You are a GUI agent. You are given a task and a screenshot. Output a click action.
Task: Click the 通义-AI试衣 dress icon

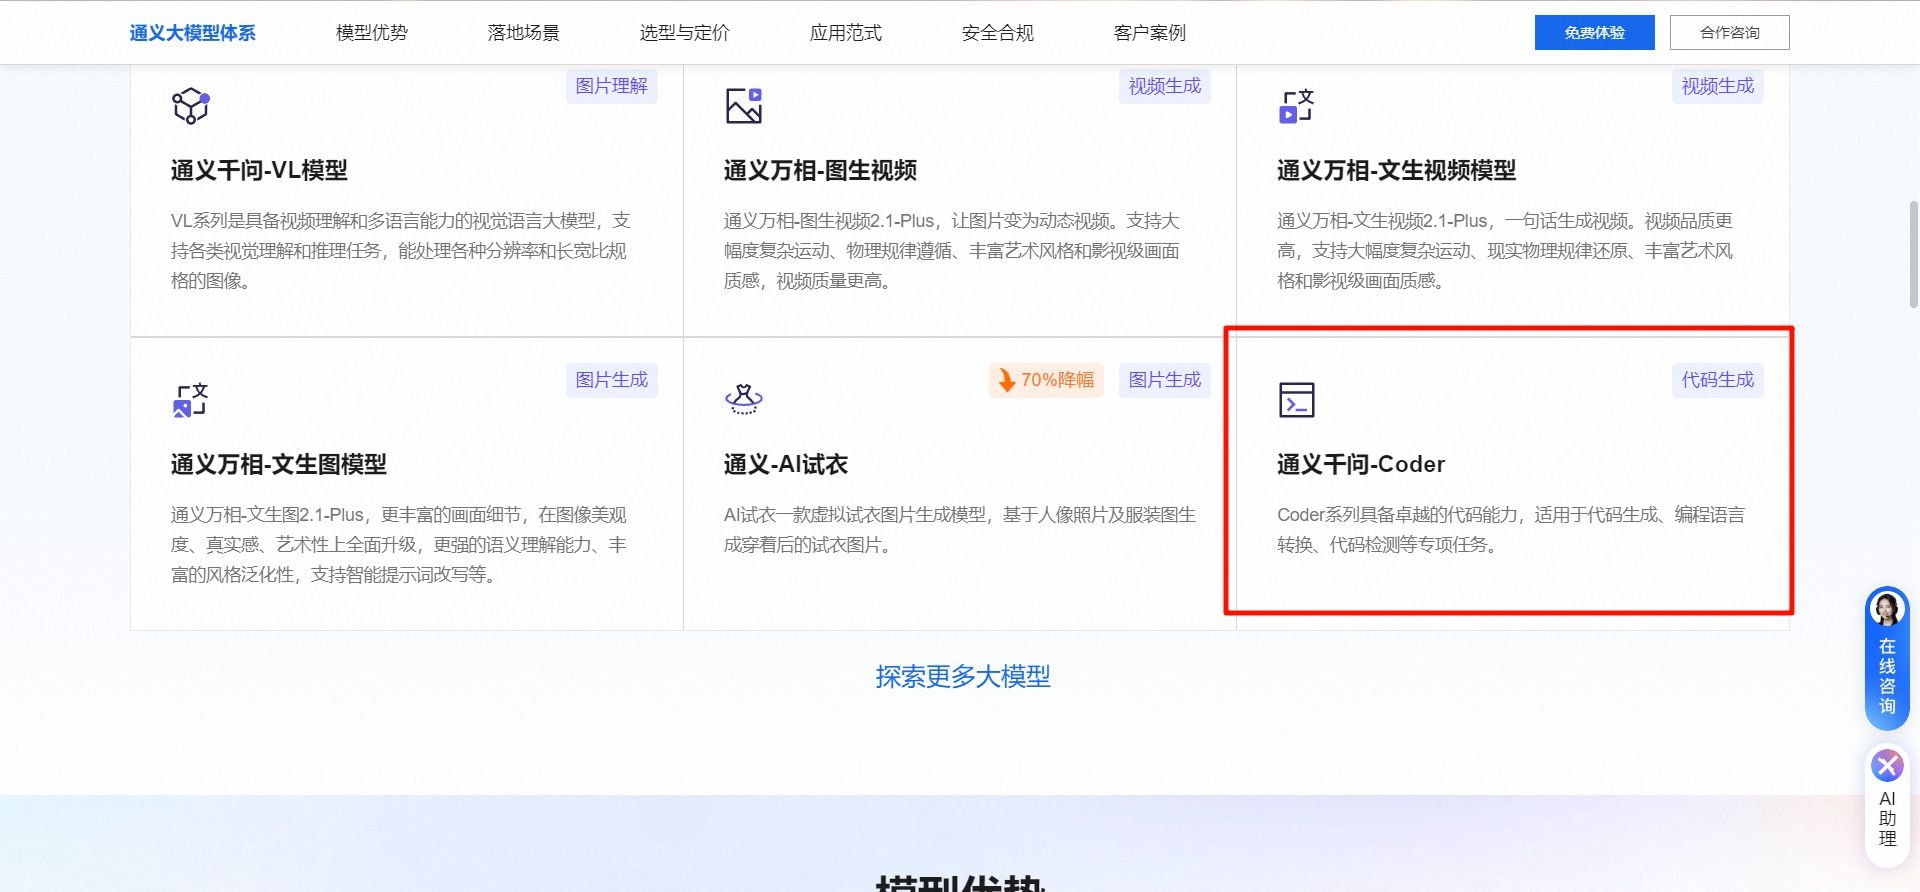[743, 399]
